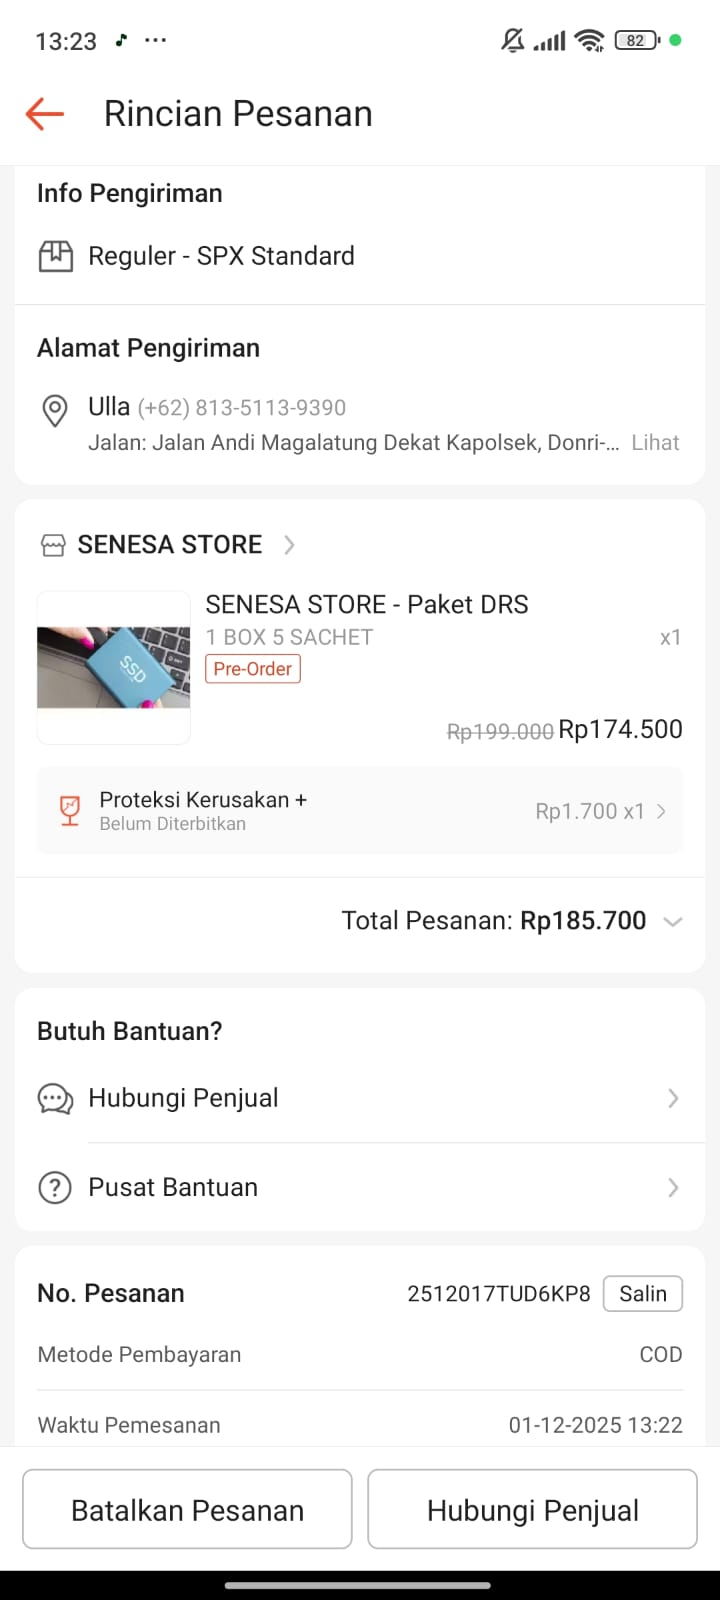Tap the address location pin icon
The width and height of the screenshot is (720, 1600).
54,410
